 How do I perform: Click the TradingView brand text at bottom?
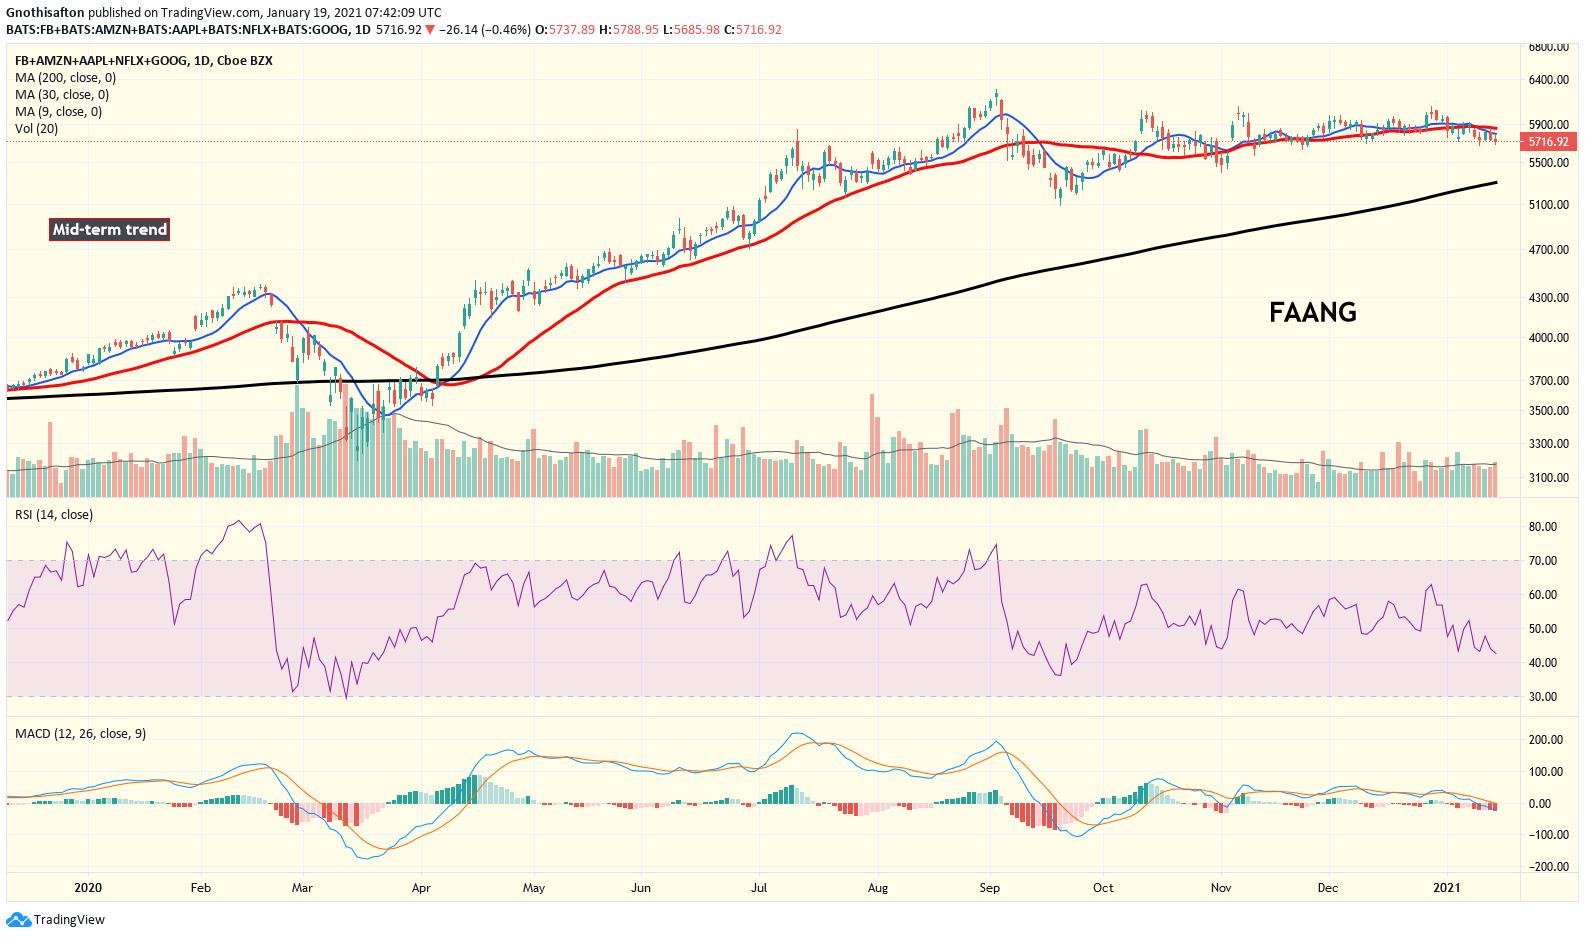69,920
